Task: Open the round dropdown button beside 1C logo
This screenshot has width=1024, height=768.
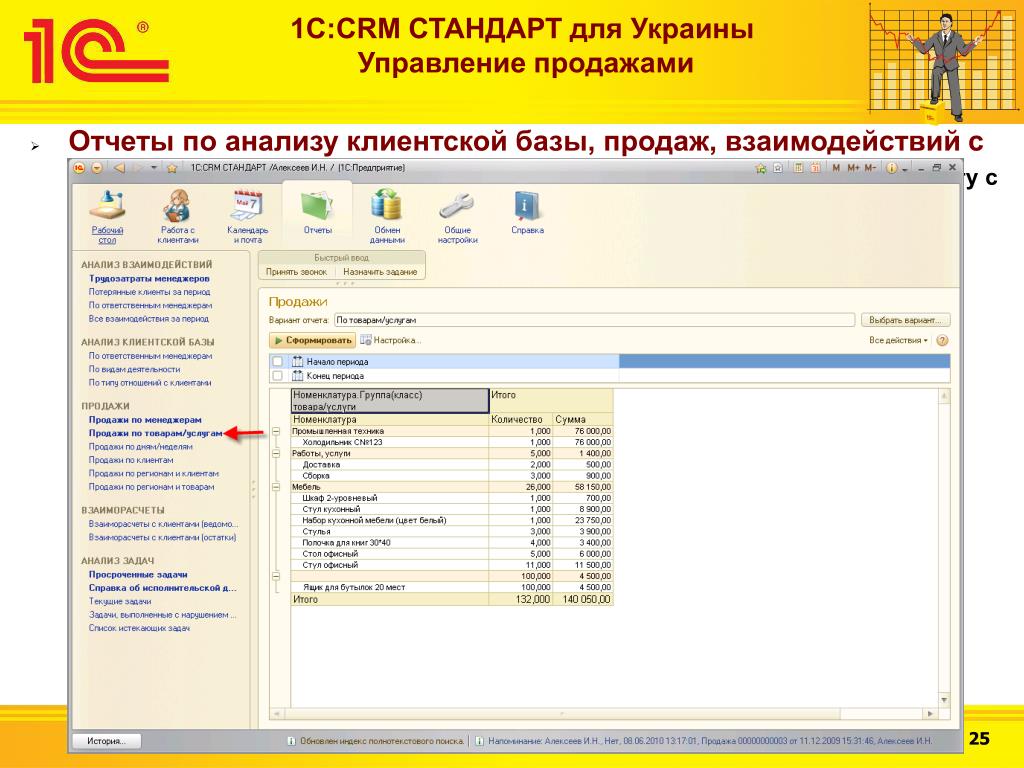Action: pyautogui.click(x=97, y=168)
